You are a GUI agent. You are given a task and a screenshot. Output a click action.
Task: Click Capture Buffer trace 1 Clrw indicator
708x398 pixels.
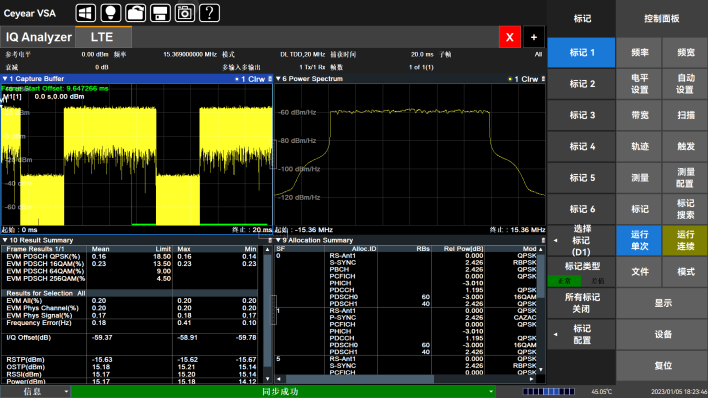click(250, 79)
